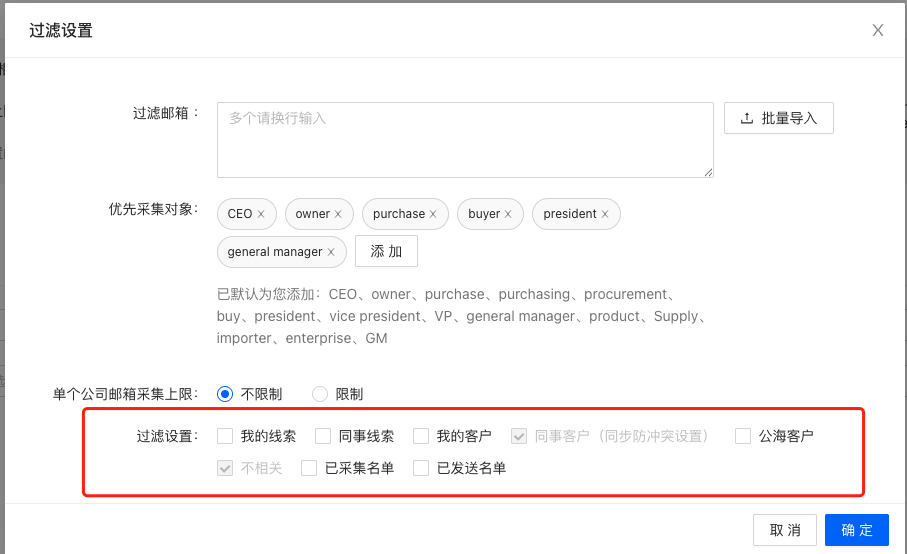Check the 我的客户 checkbox
This screenshot has height=554, width=907.
(x=421, y=435)
